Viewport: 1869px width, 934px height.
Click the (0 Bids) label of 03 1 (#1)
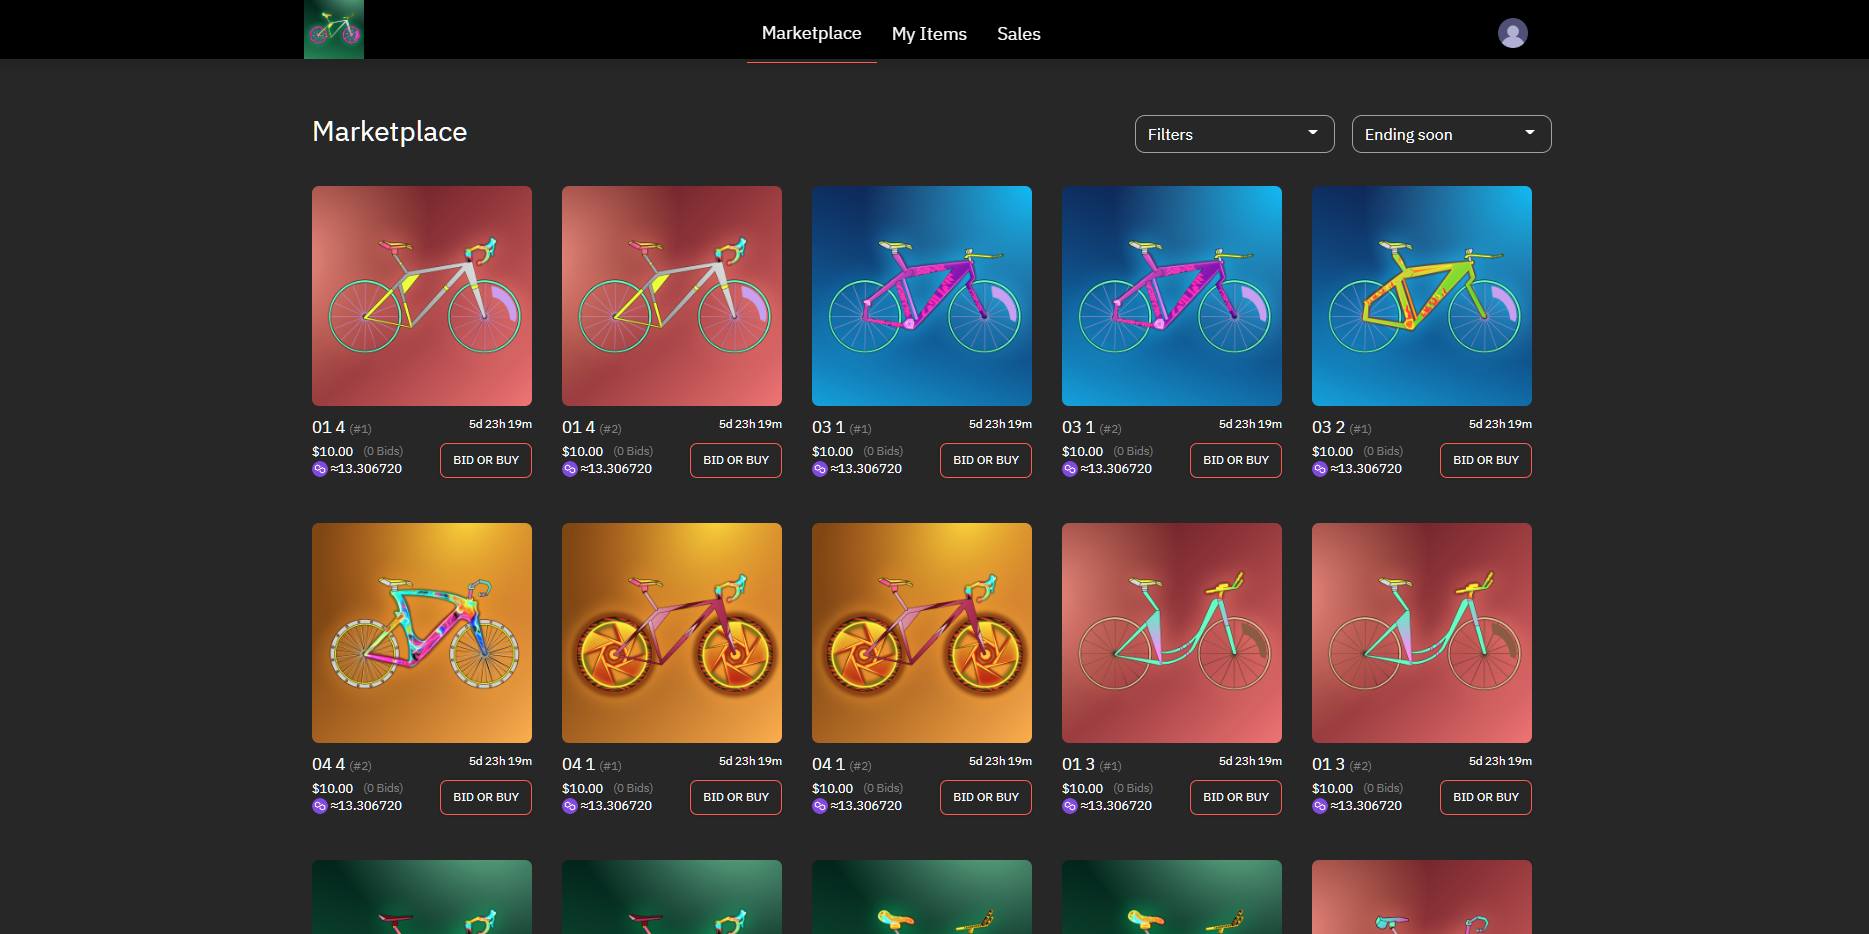pyautogui.click(x=883, y=452)
